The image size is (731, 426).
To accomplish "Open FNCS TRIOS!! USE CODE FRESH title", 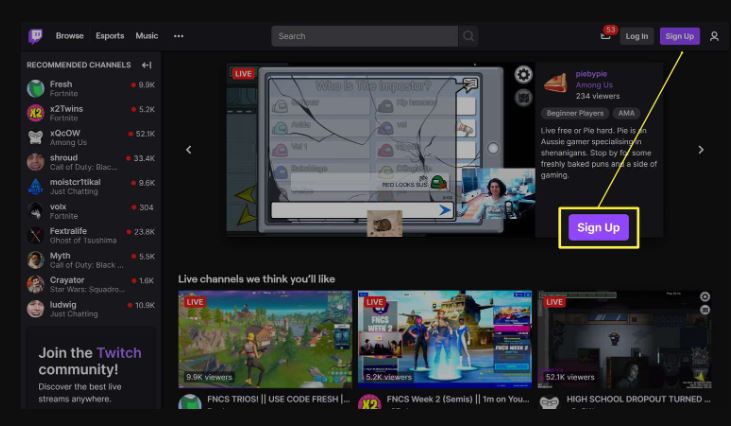I will 278,399.
